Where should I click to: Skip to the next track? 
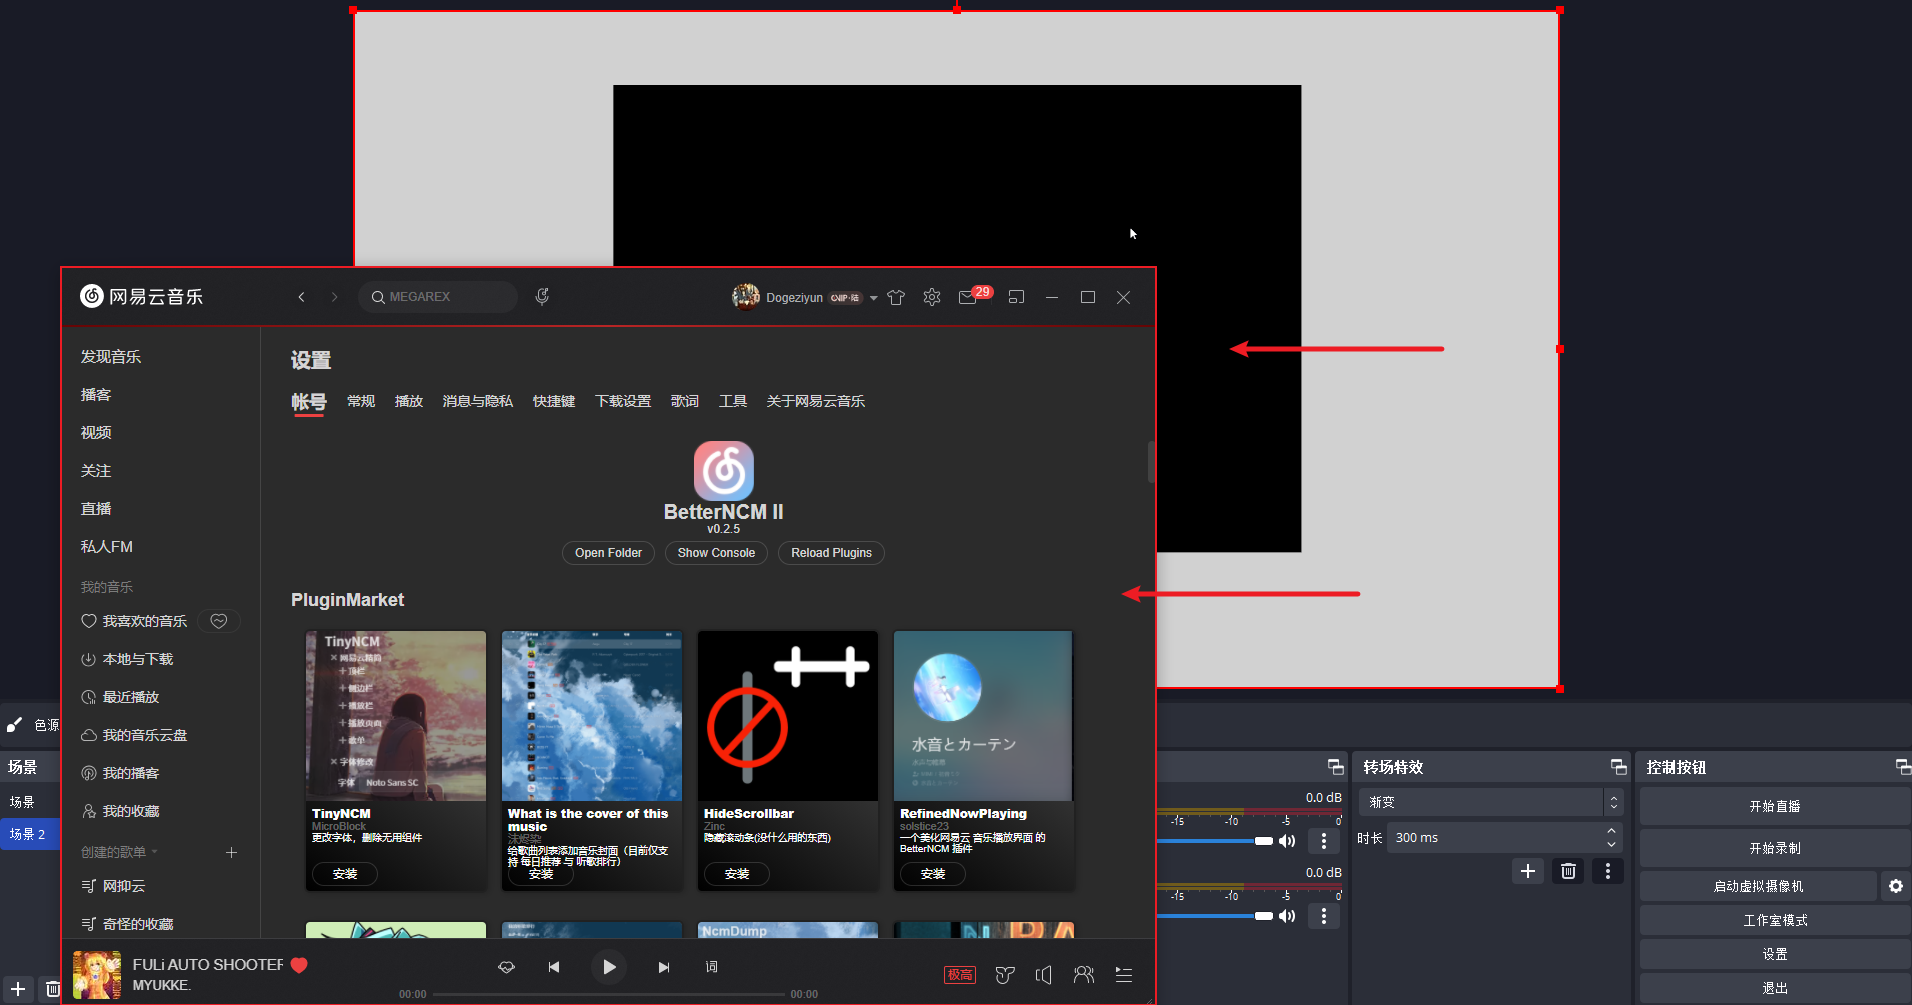pyautogui.click(x=664, y=967)
